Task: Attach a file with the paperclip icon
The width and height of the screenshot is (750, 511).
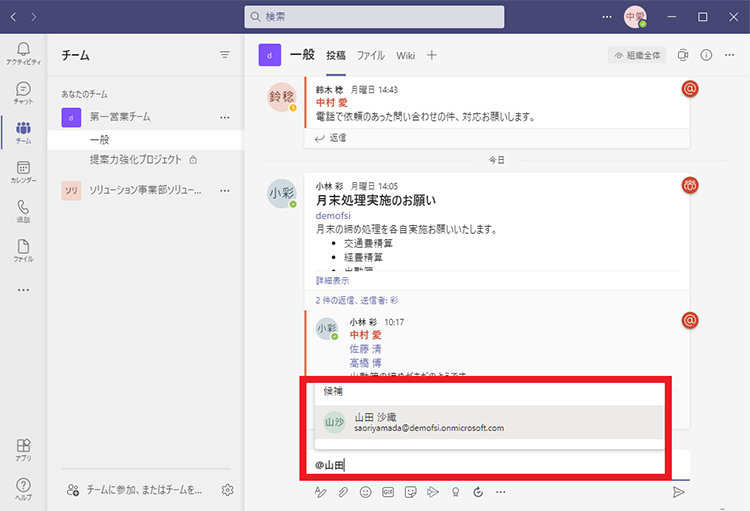Action: 343,492
